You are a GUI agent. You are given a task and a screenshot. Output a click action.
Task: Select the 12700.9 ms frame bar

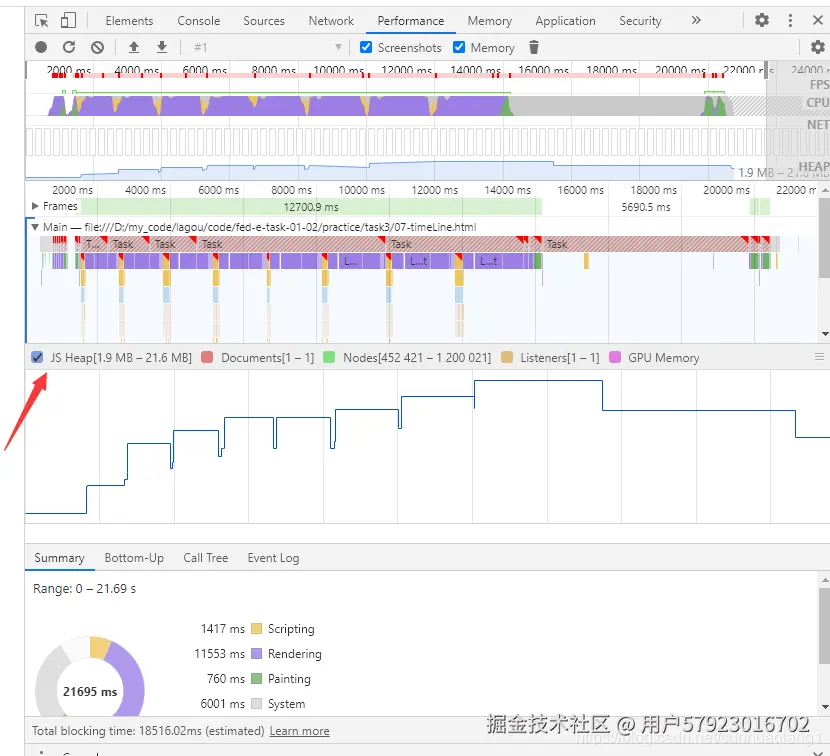[x=311, y=206]
